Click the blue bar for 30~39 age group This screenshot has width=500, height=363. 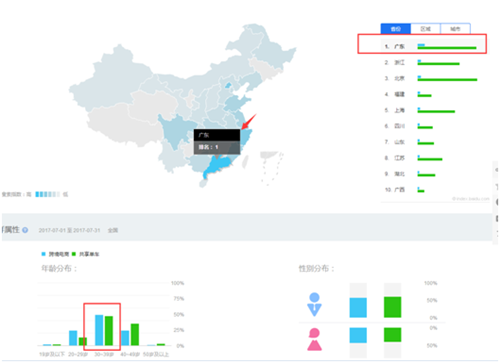pos(99,330)
